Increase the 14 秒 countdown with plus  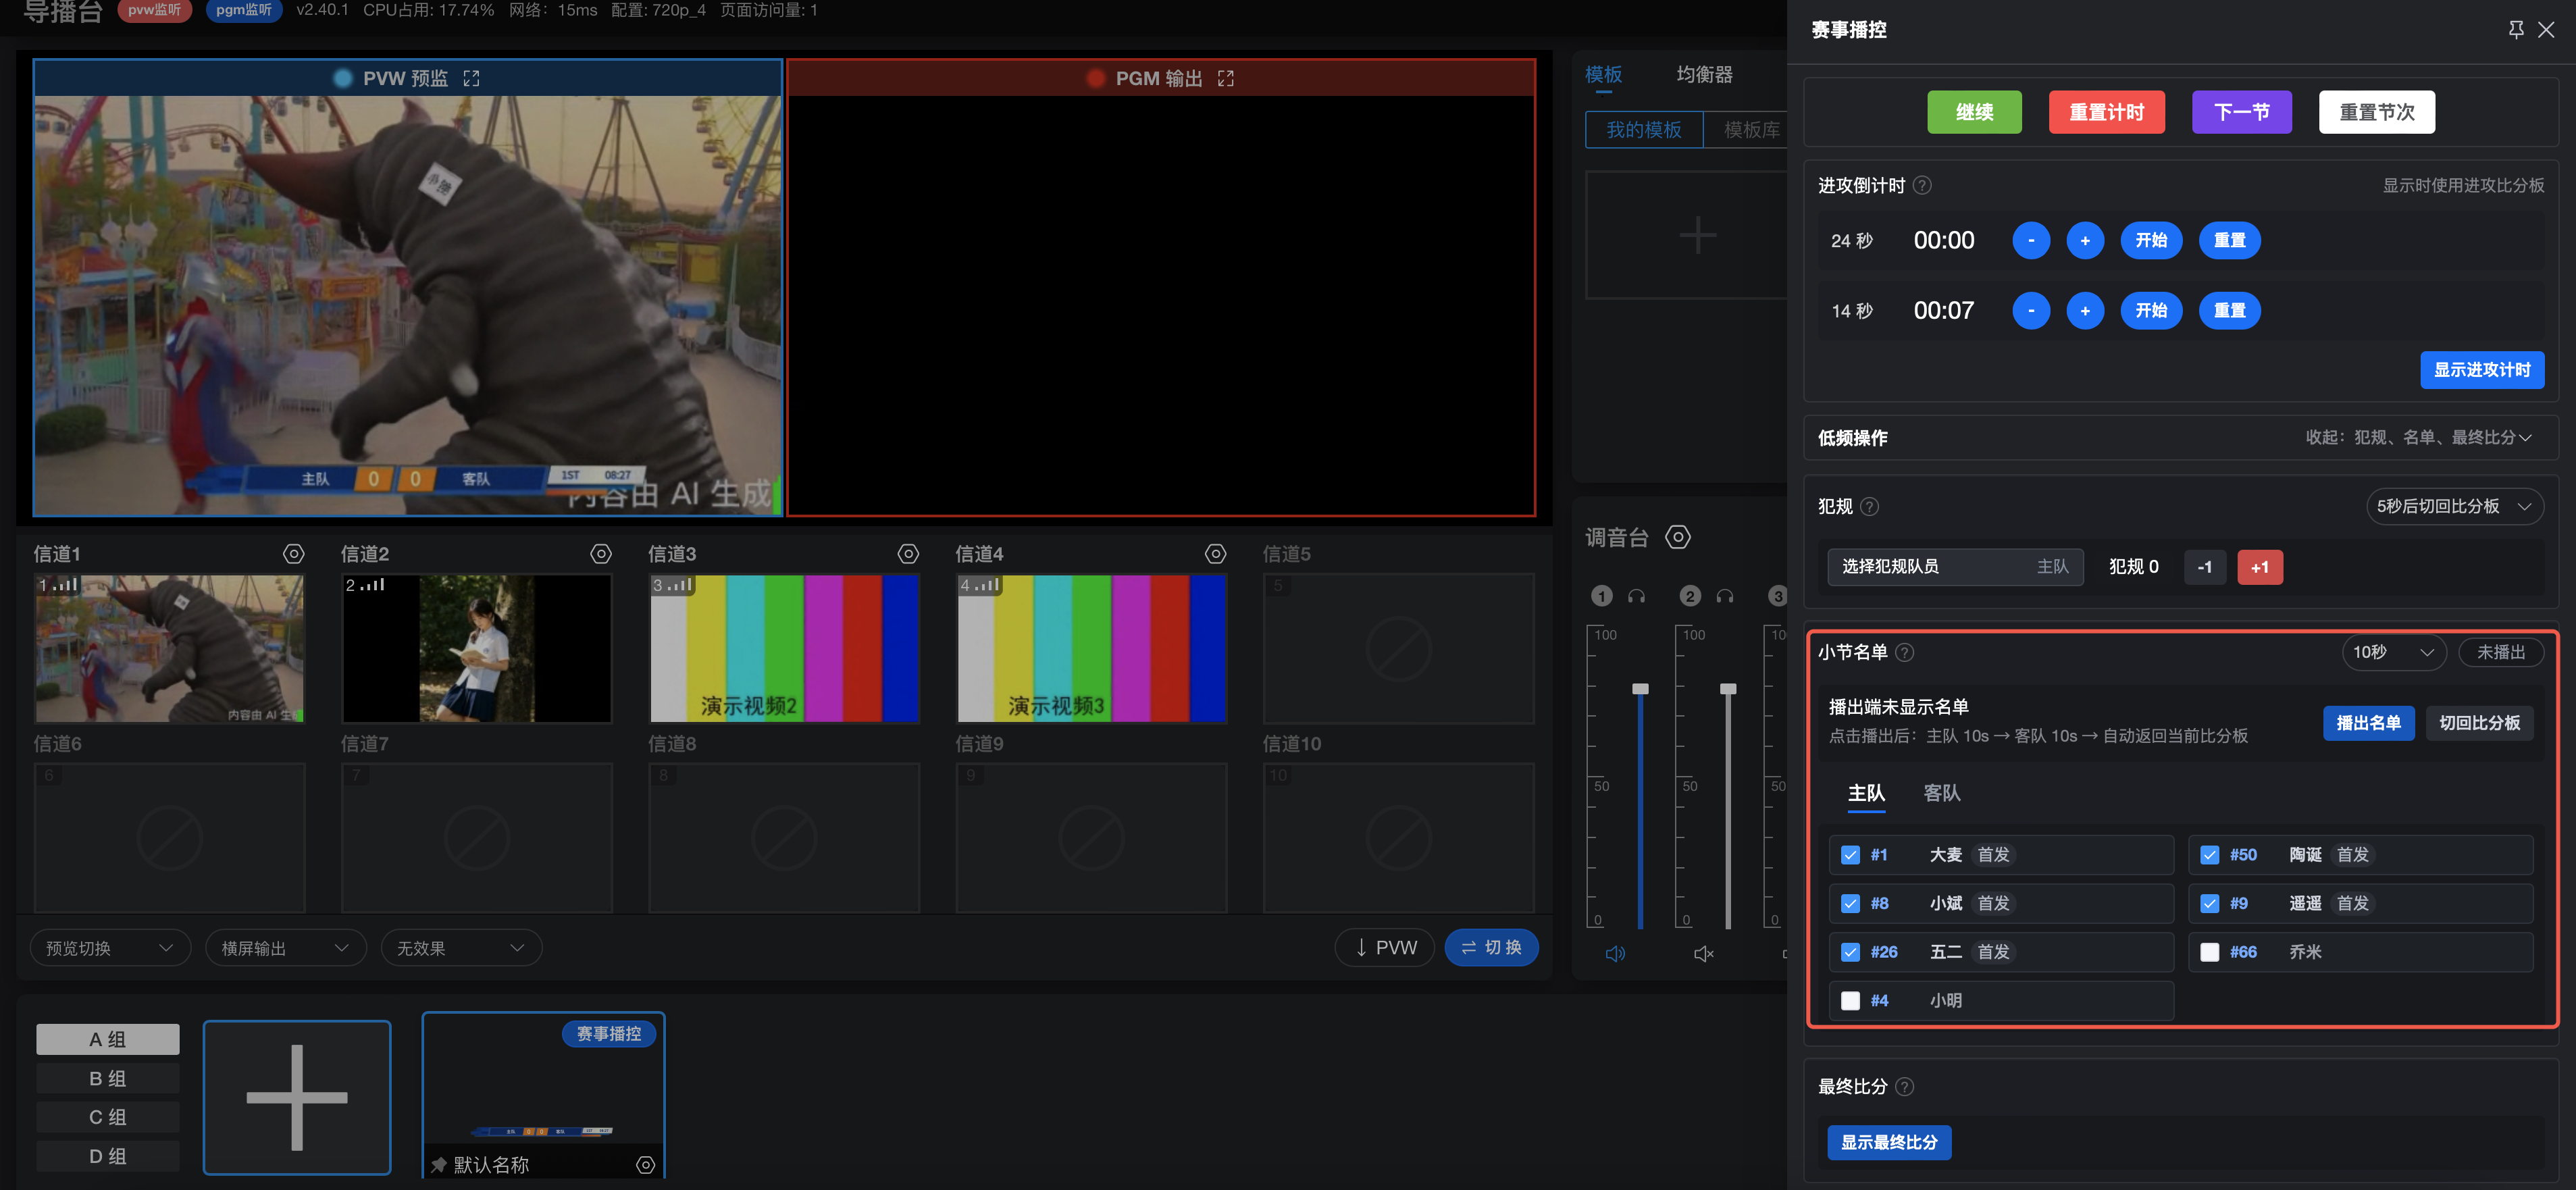(2085, 311)
